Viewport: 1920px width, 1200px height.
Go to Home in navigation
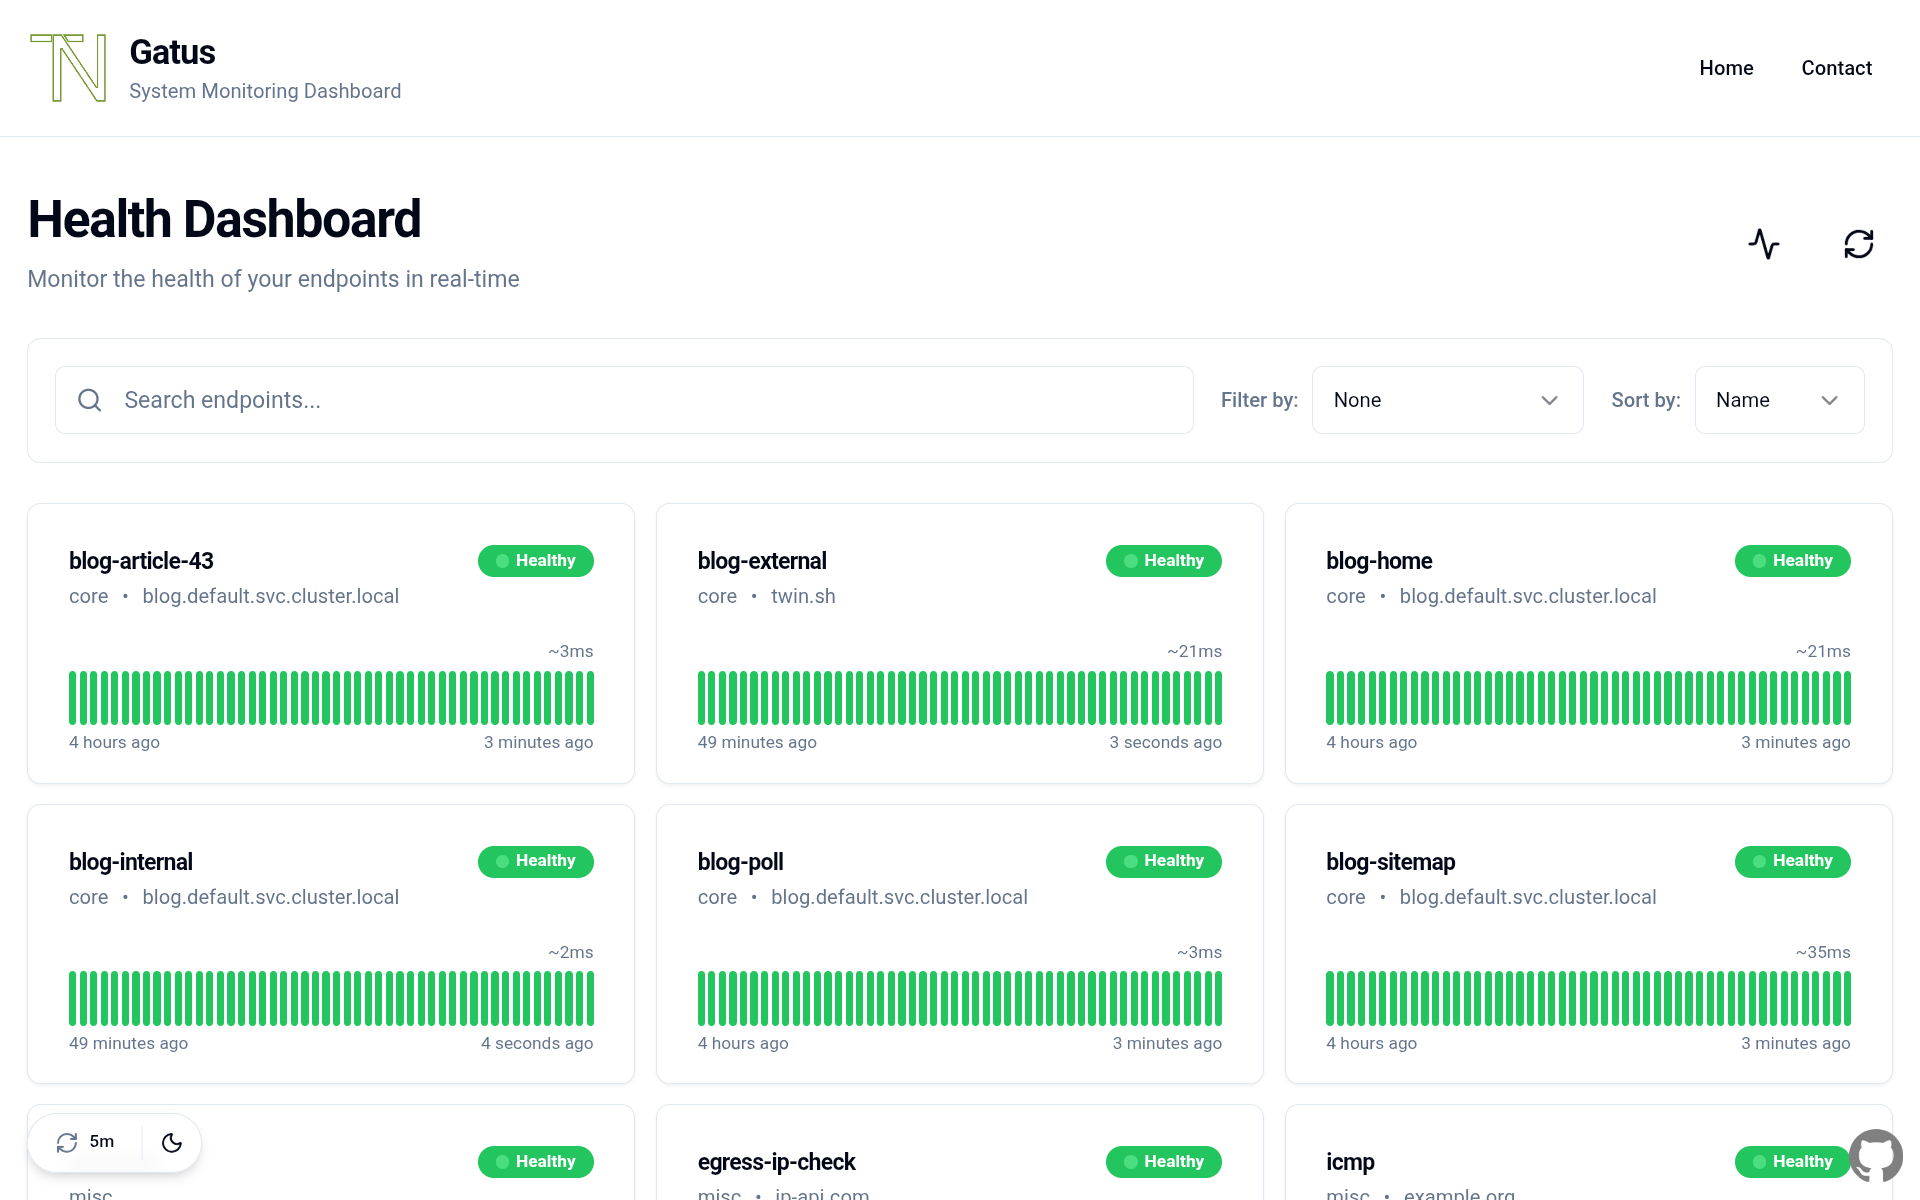tap(1726, 68)
